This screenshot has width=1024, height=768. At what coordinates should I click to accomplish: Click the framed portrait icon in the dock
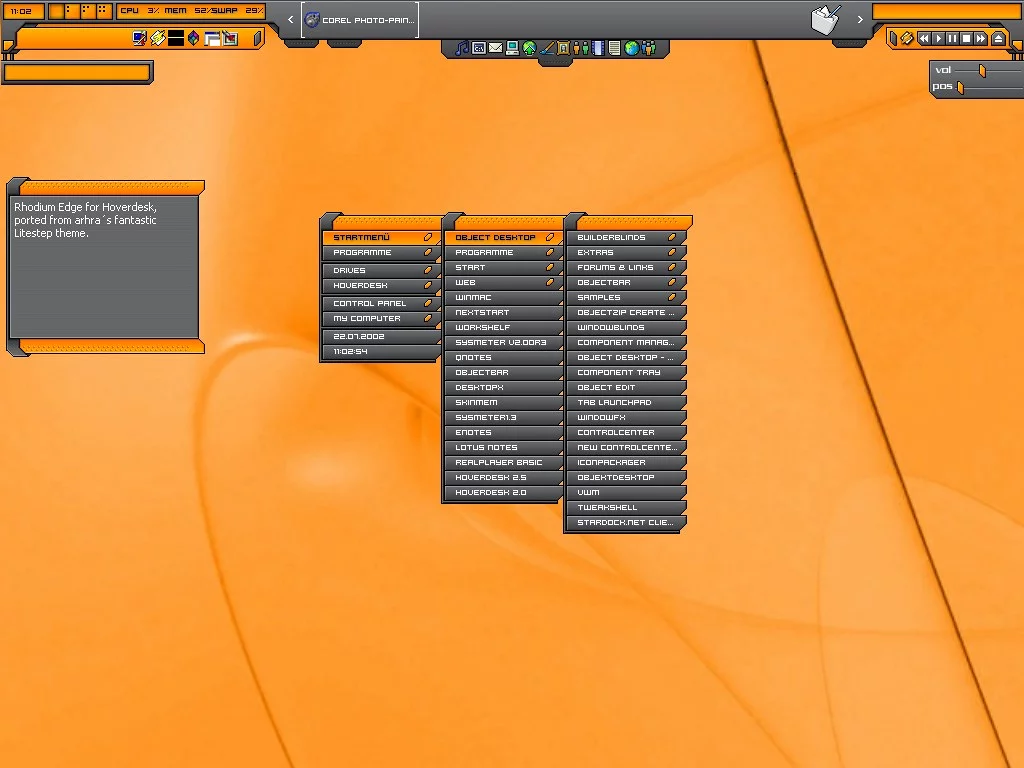[x=563, y=48]
